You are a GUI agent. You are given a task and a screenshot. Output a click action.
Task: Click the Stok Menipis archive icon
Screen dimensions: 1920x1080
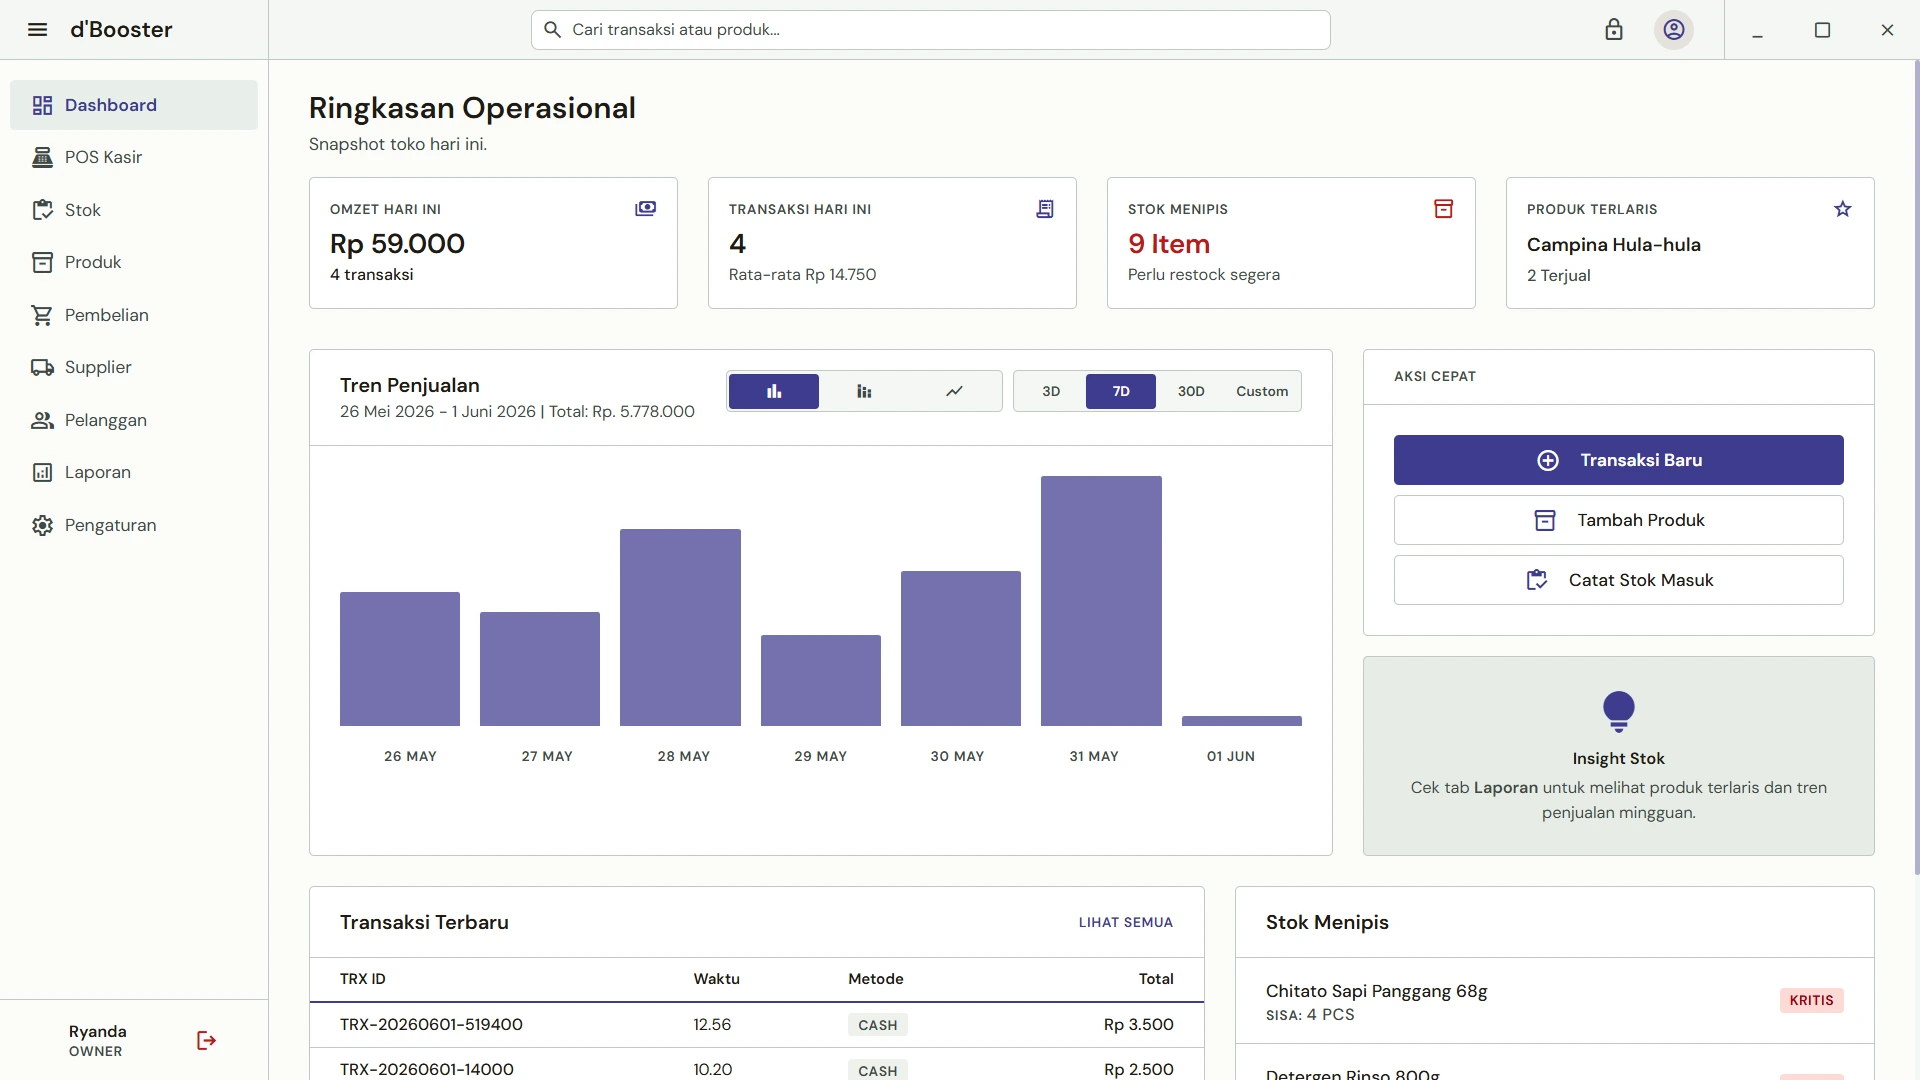pyautogui.click(x=1444, y=209)
